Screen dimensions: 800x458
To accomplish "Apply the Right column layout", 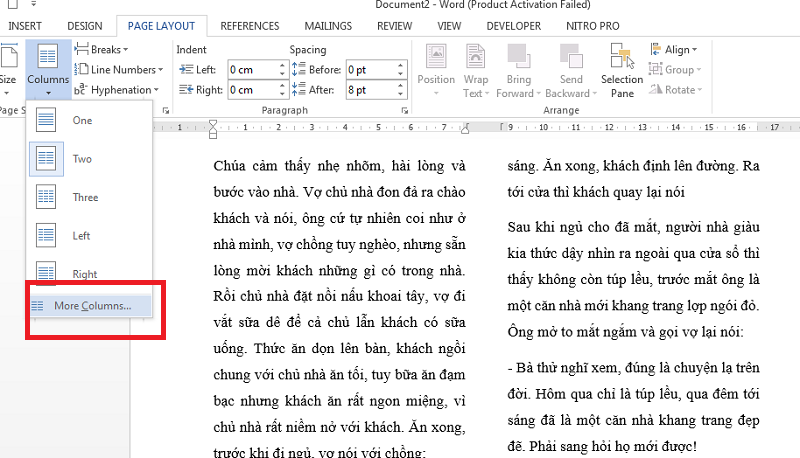I will click(90, 273).
